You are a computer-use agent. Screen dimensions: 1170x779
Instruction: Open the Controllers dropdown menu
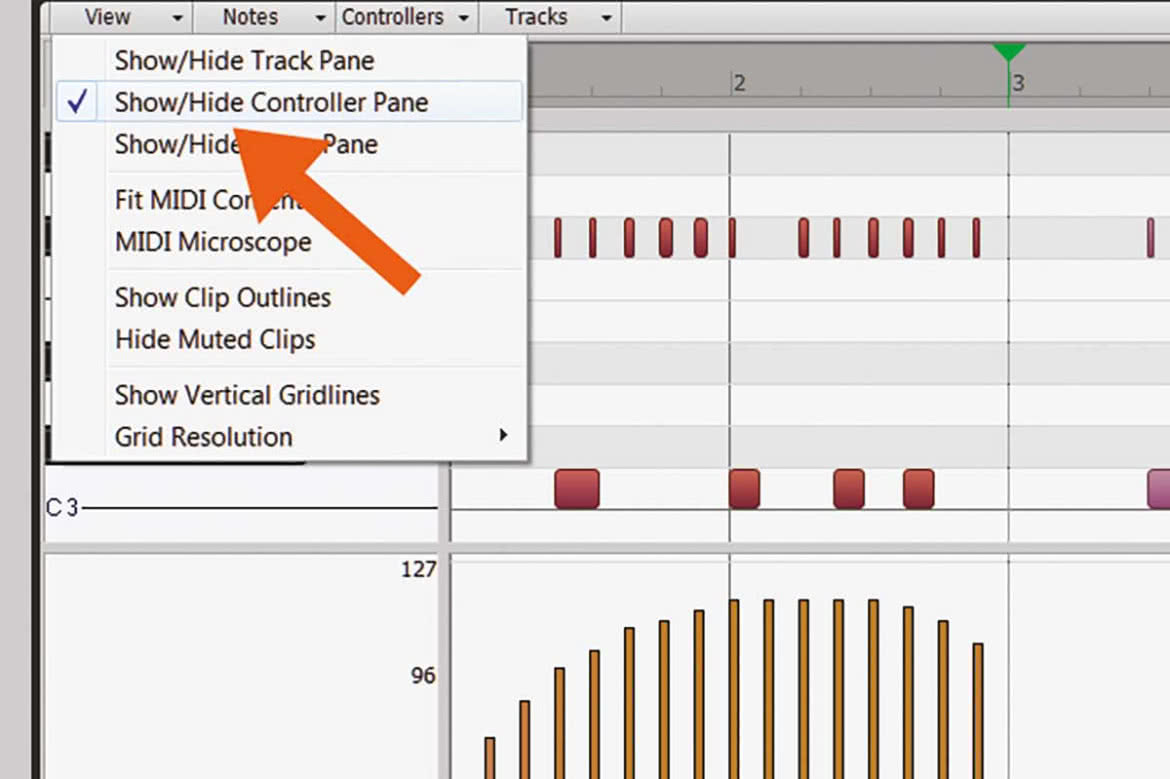(x=407, y=16)
